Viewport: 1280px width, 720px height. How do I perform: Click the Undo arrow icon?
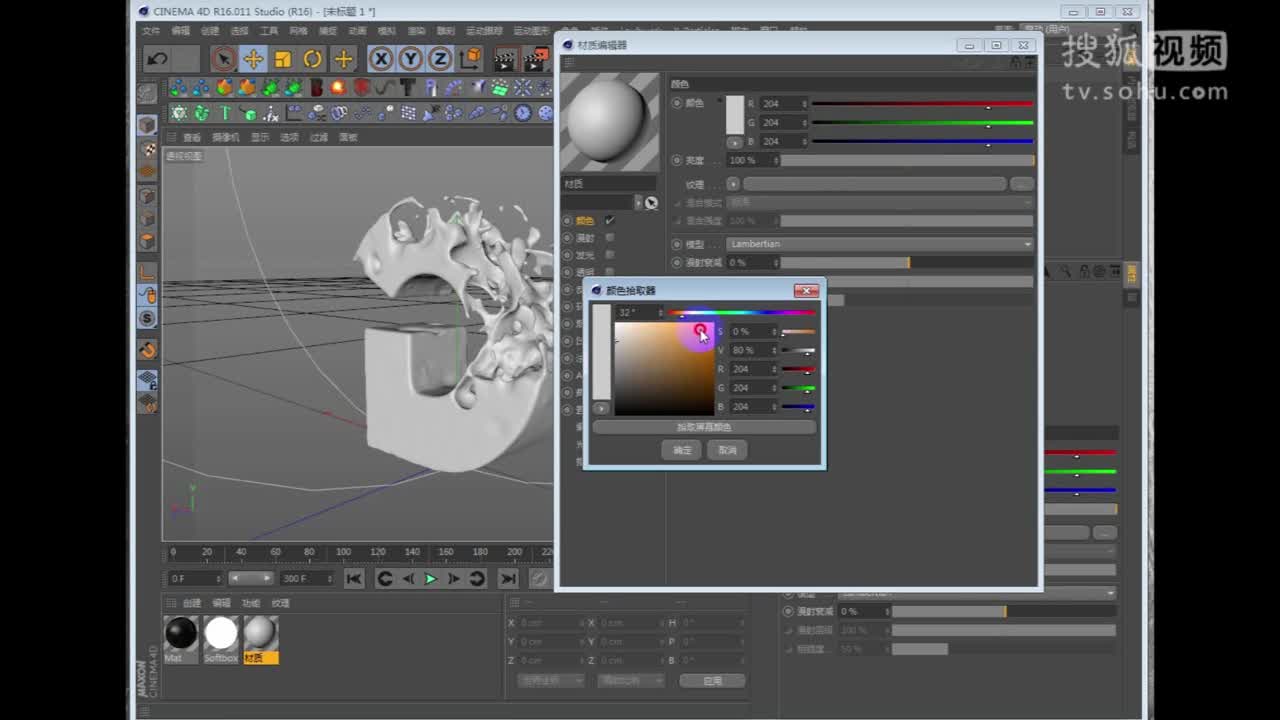click(158, 60)
